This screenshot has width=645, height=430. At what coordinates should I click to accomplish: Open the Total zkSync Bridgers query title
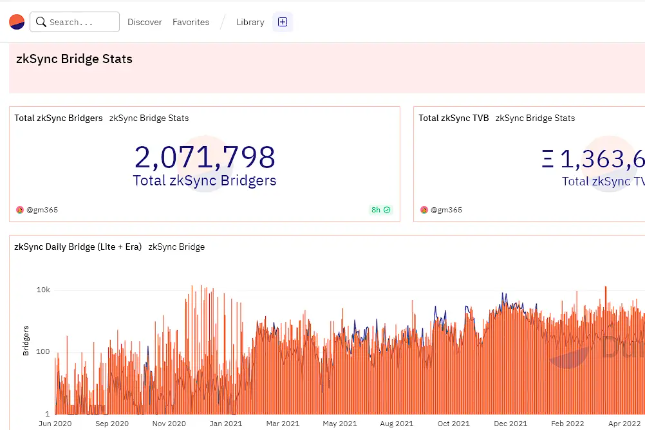pyautogui.click(x=58, y=118)
